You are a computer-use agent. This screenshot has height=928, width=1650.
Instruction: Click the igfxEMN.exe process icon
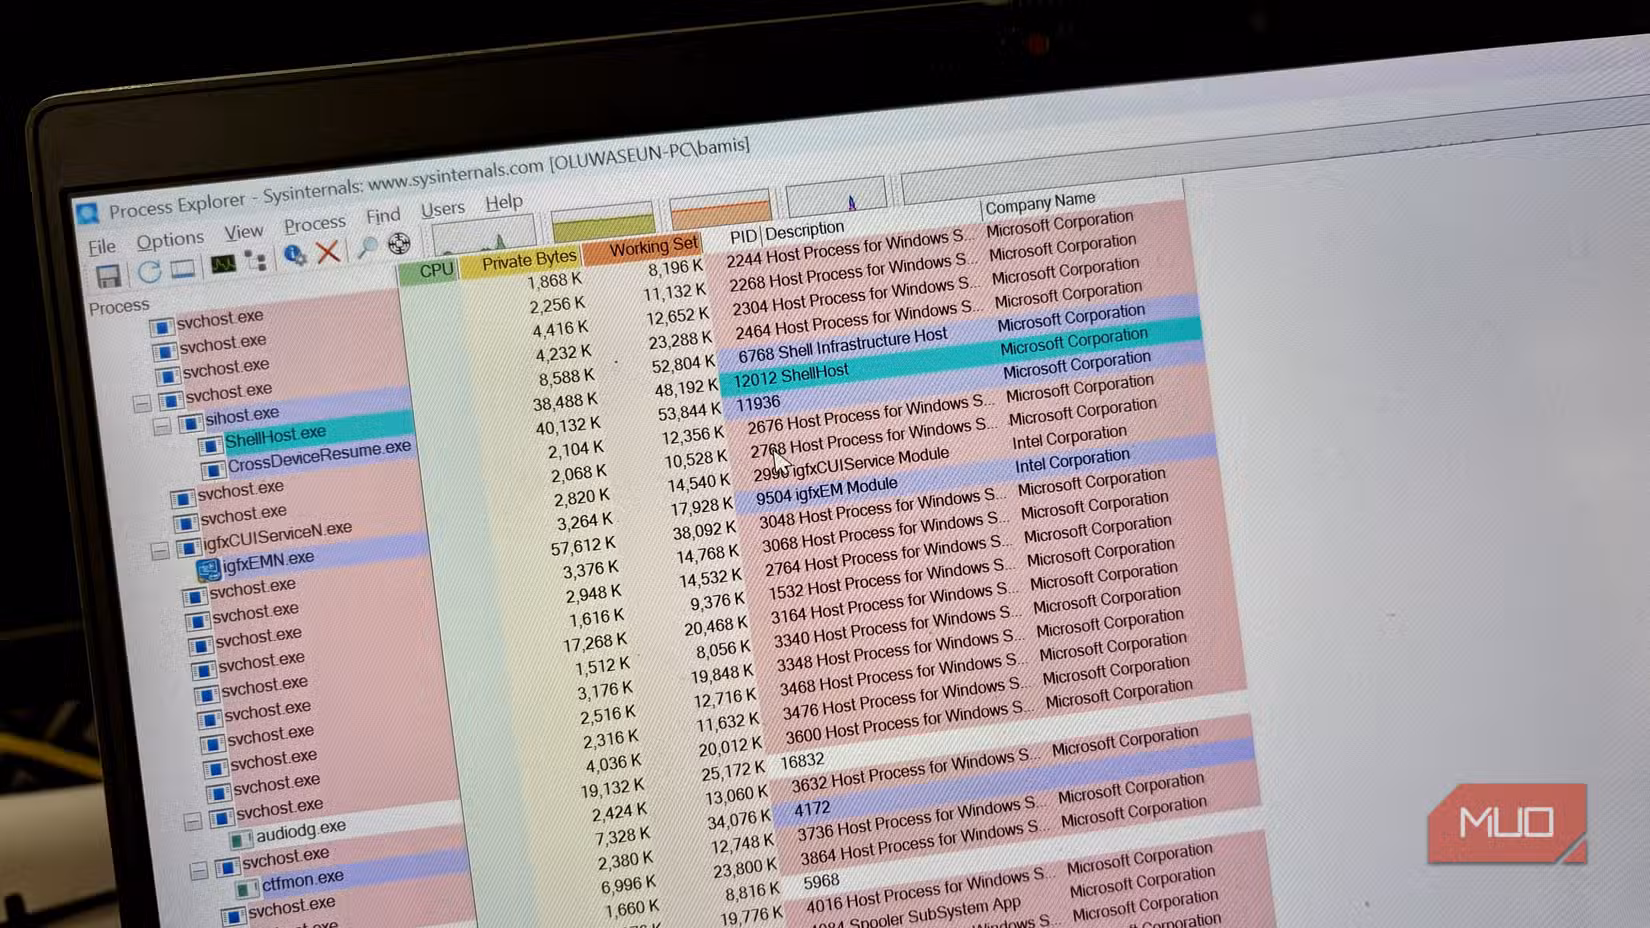tap(208, 570)
